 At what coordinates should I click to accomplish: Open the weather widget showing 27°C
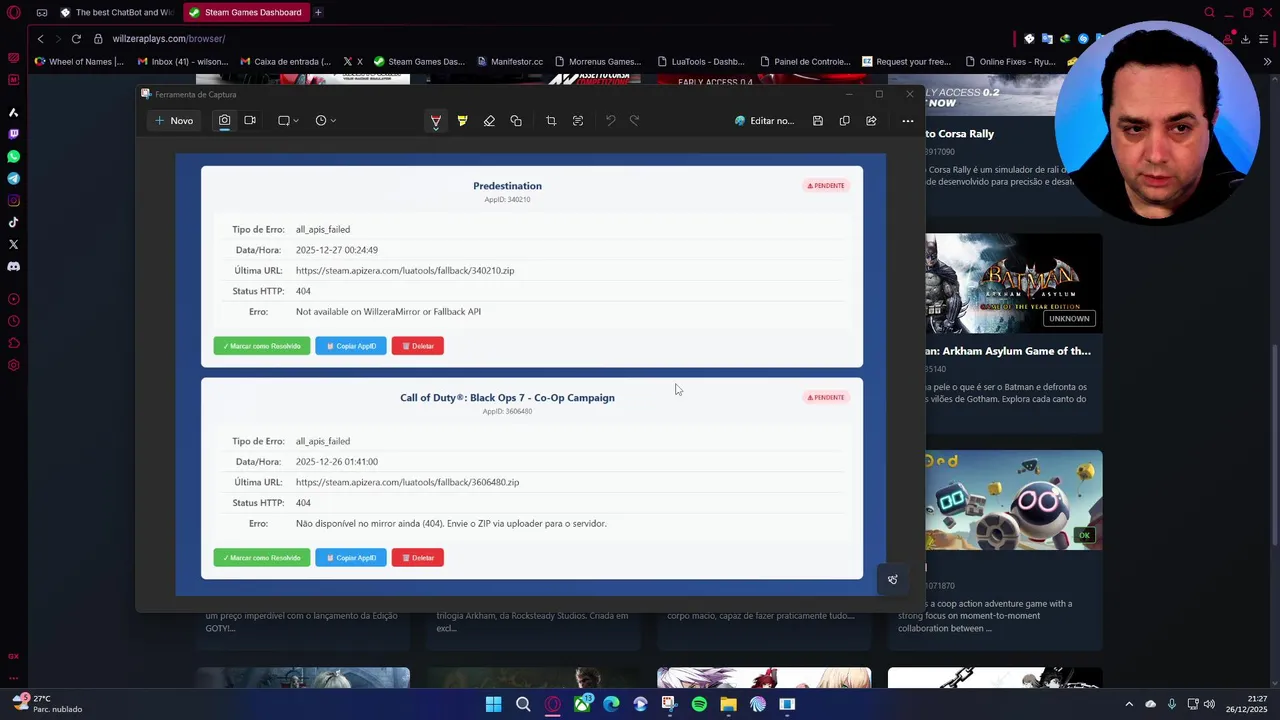point(48,704)
